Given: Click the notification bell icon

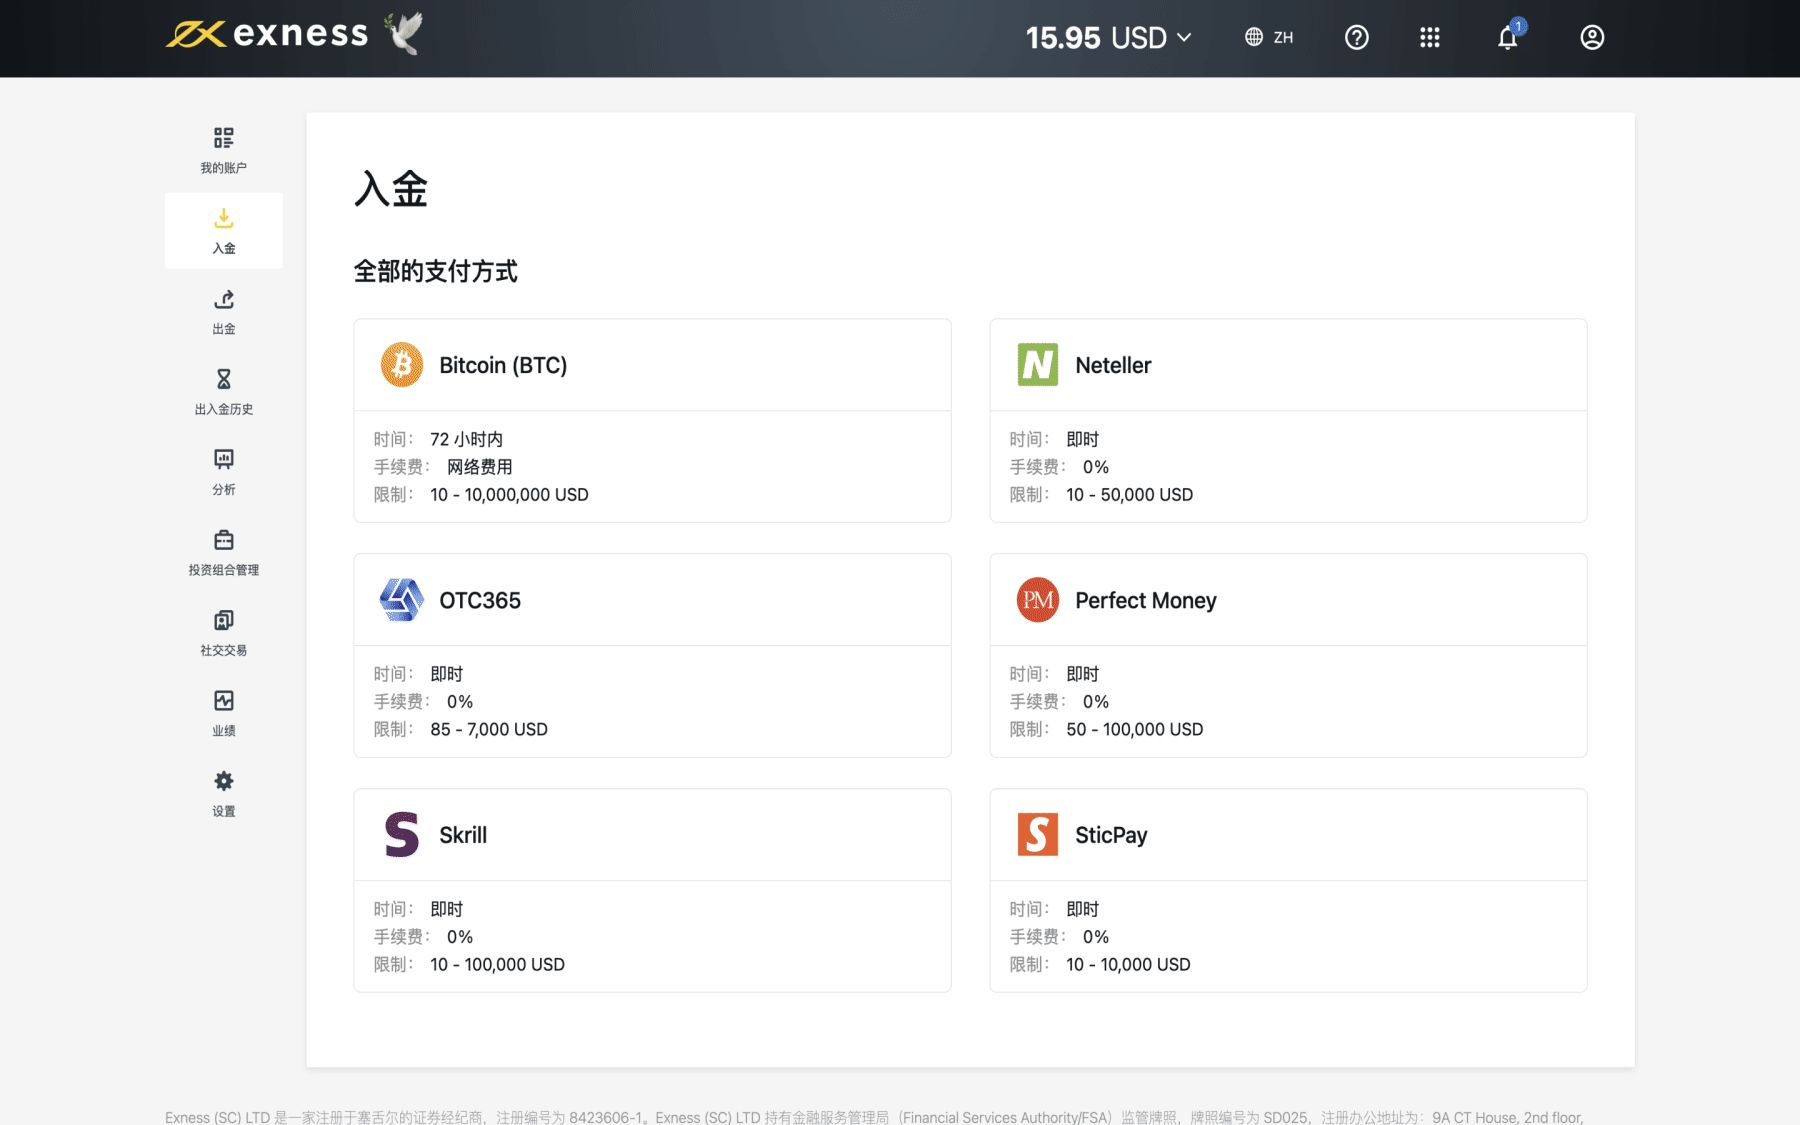Looking at the screenshot, I should (1507, 38).
